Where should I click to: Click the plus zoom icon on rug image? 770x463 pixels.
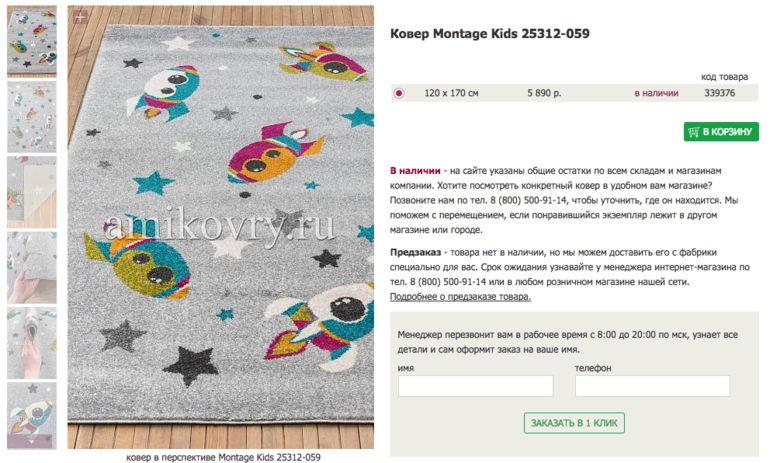tap(80, 17)
